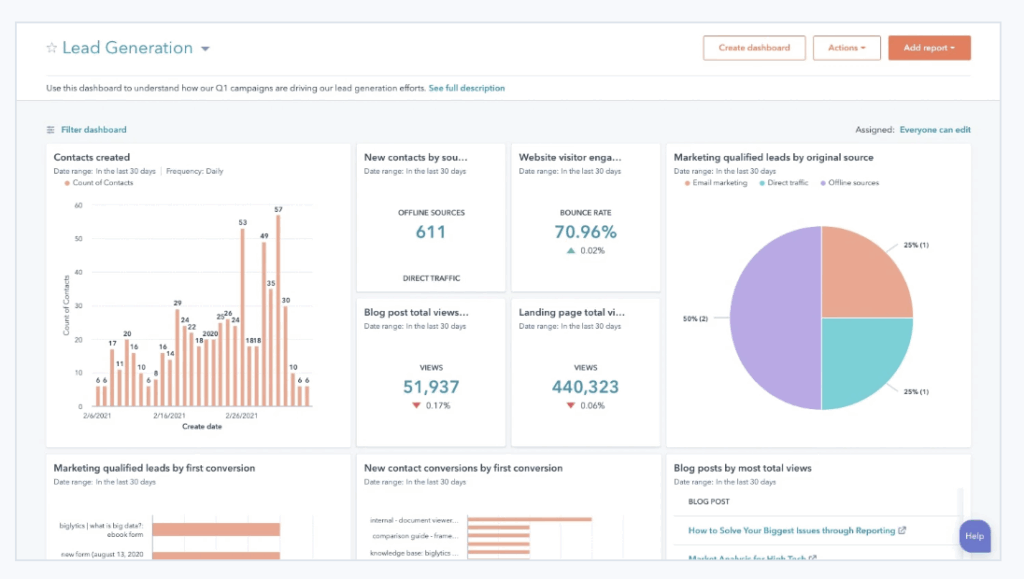Click the bar labeled 57 in Contacts created
Image resolution: width=1024 pixels, height=579 pixels.
[278, 310]
